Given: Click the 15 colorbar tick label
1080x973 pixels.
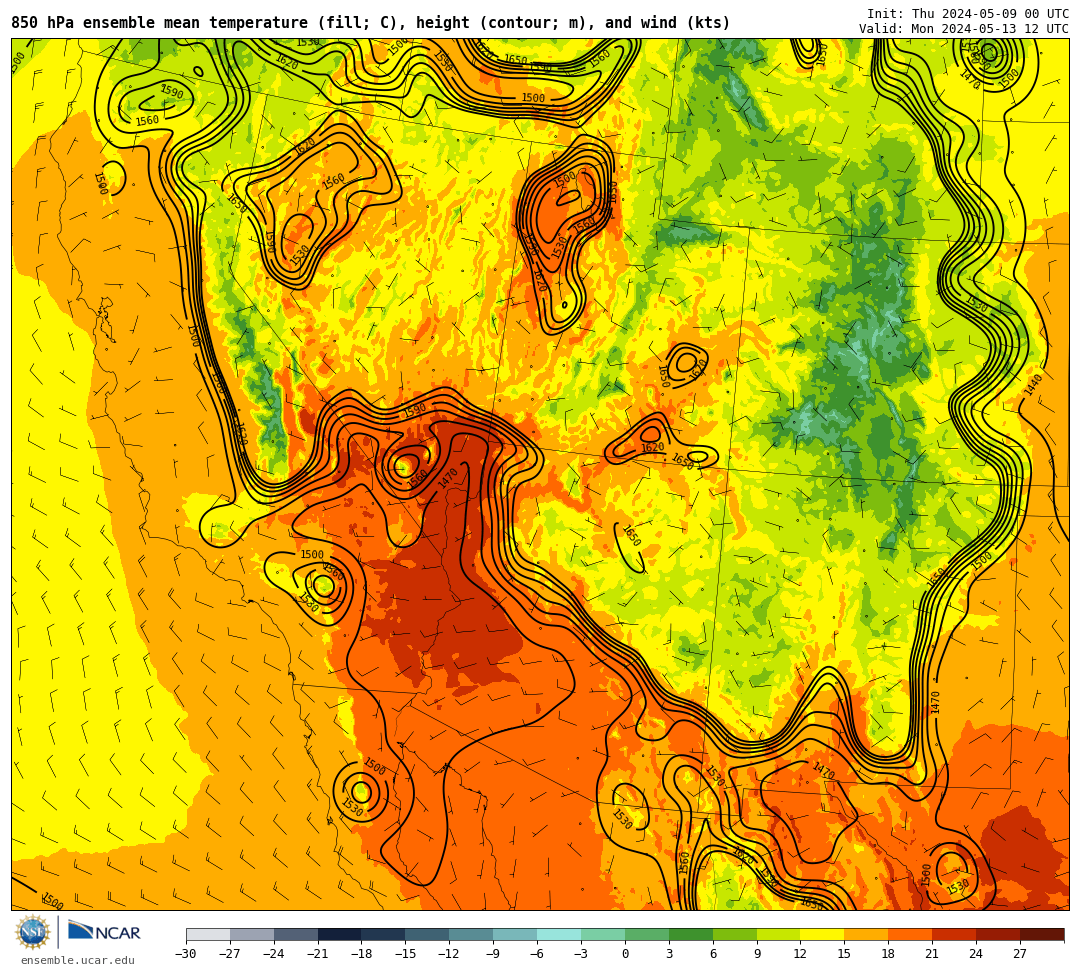Looking at the screenshot, I should [844, 954].
